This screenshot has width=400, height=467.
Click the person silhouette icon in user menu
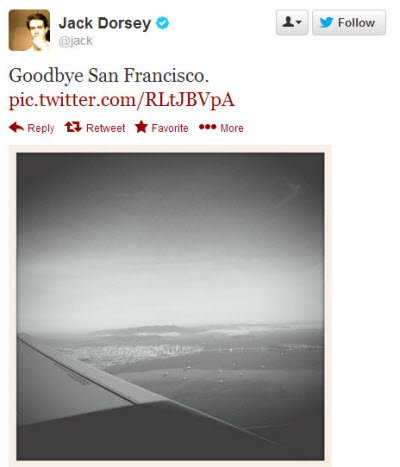[x=288, y=22]
